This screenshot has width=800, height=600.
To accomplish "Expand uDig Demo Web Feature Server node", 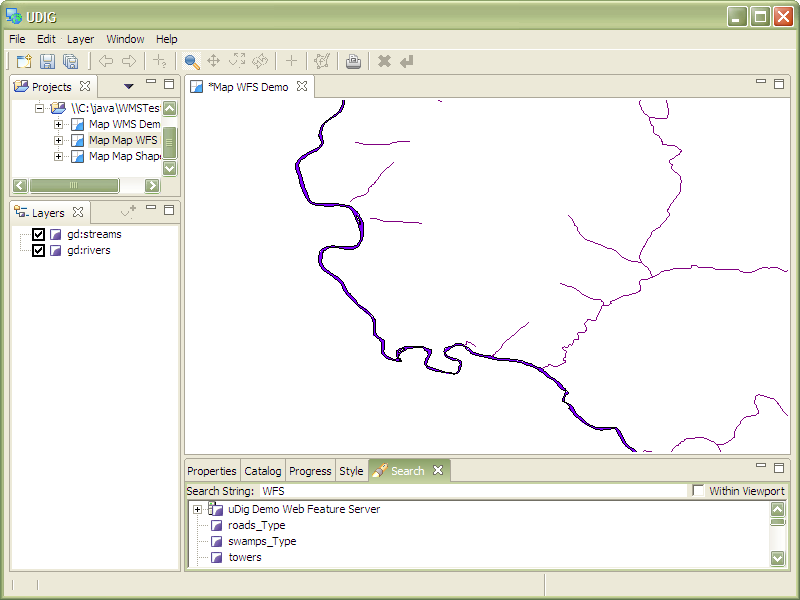I will (197, 509).
